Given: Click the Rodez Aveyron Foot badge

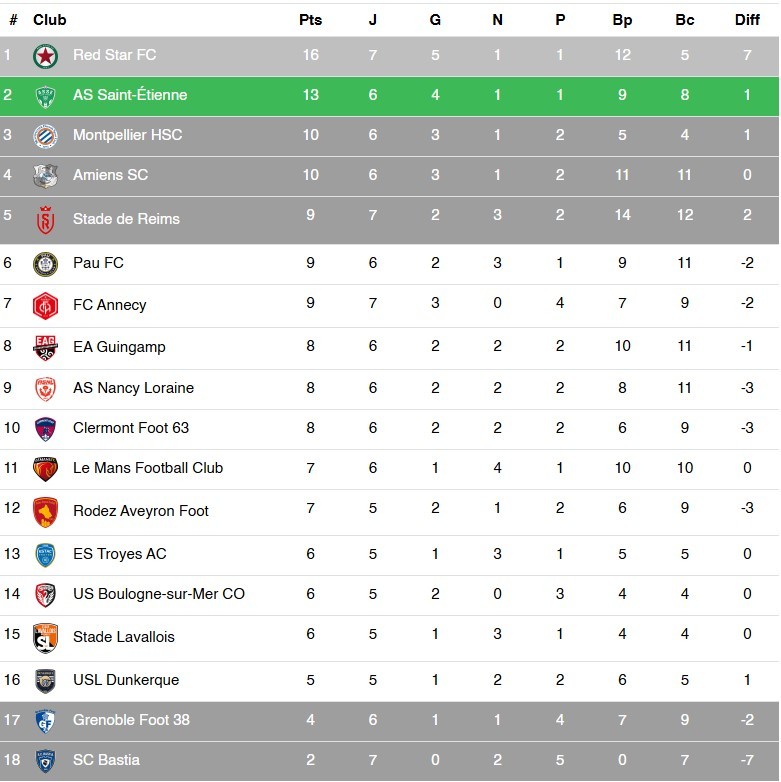Looking at the screenshot, I should [x=45, y=511].
